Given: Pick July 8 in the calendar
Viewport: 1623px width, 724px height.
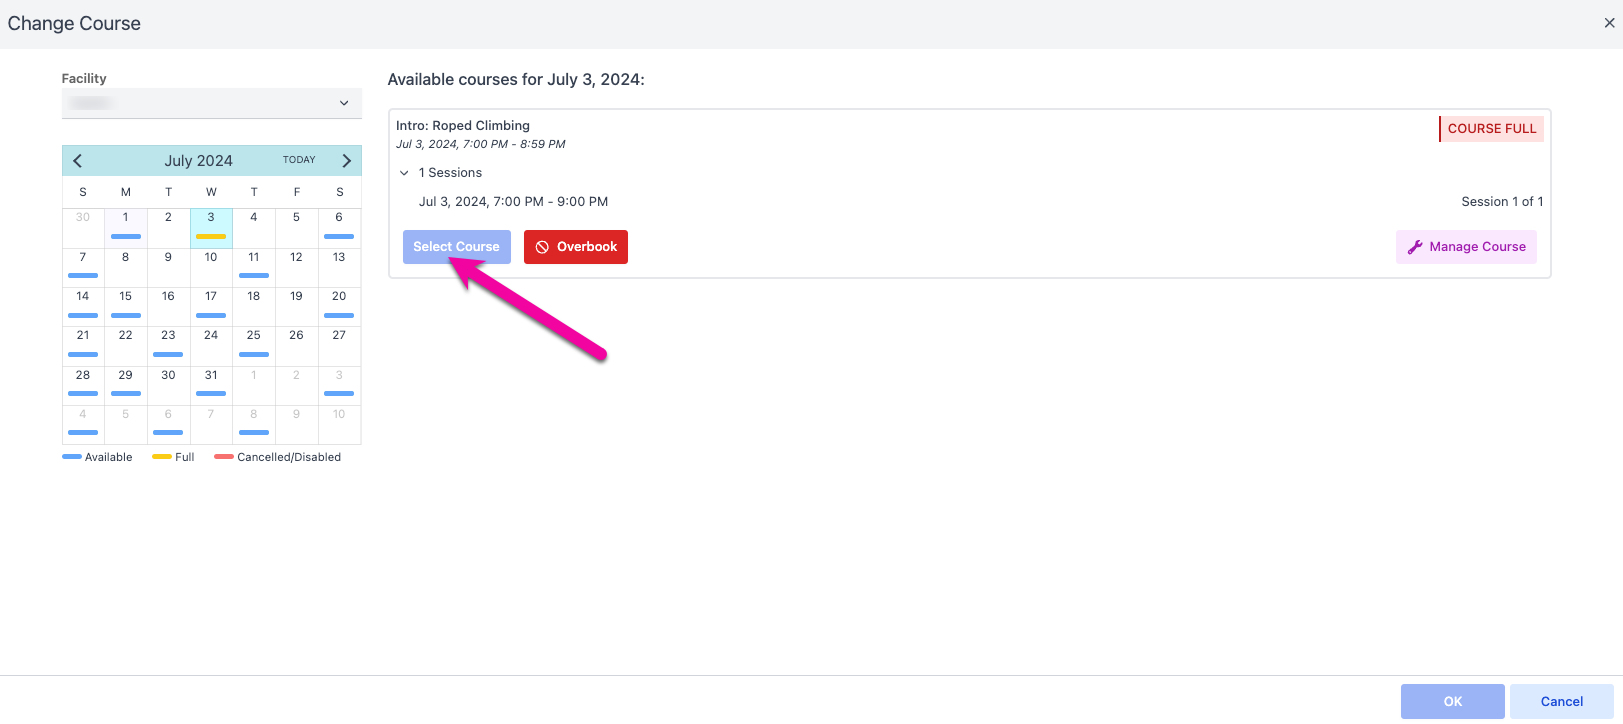Looking at the screenshot, I should pos(126,268).
